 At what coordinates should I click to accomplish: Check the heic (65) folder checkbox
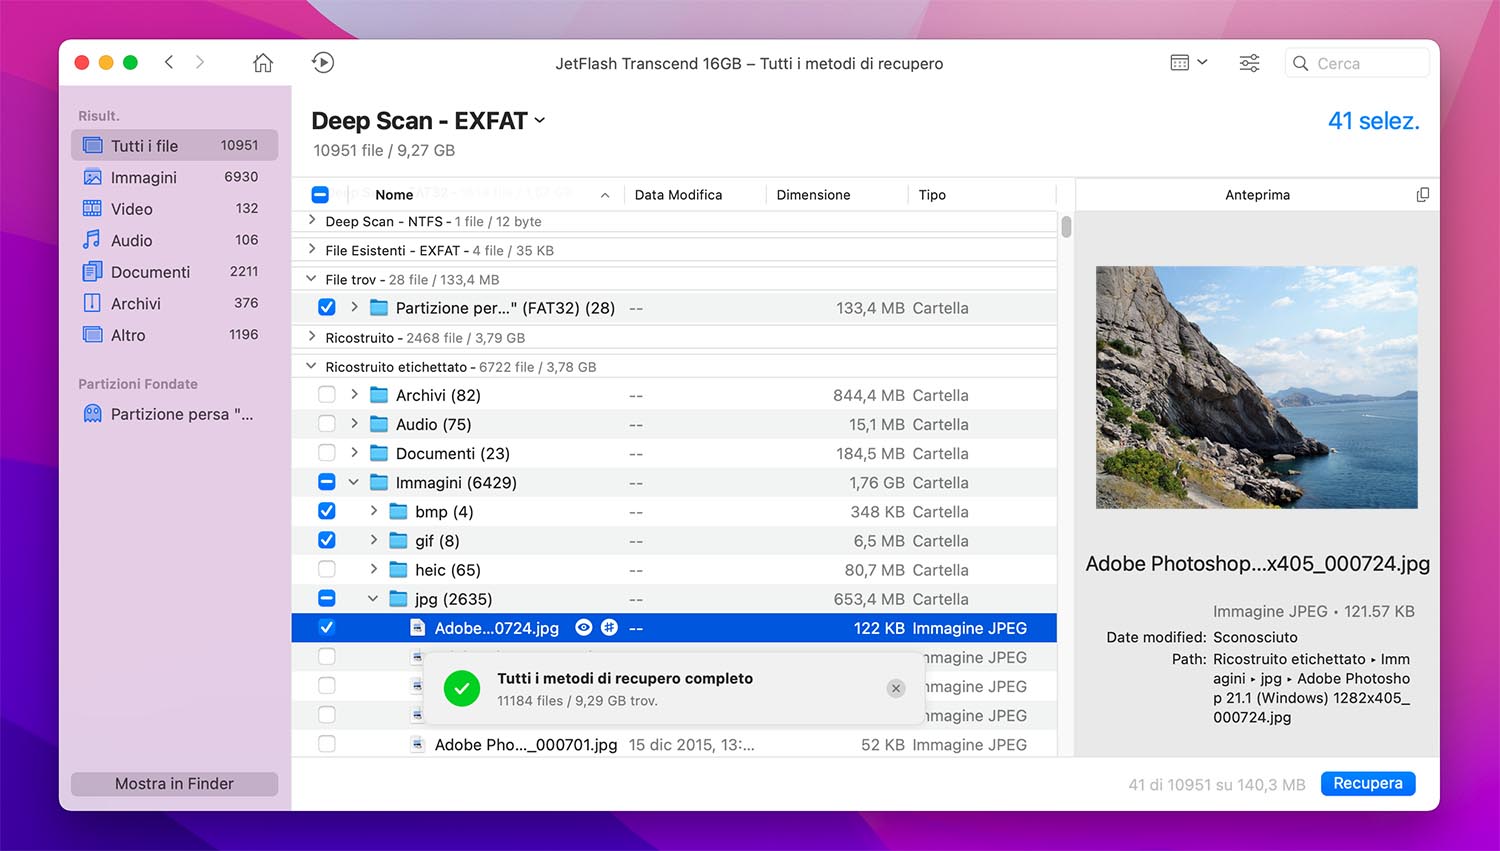tap(326, 569)
